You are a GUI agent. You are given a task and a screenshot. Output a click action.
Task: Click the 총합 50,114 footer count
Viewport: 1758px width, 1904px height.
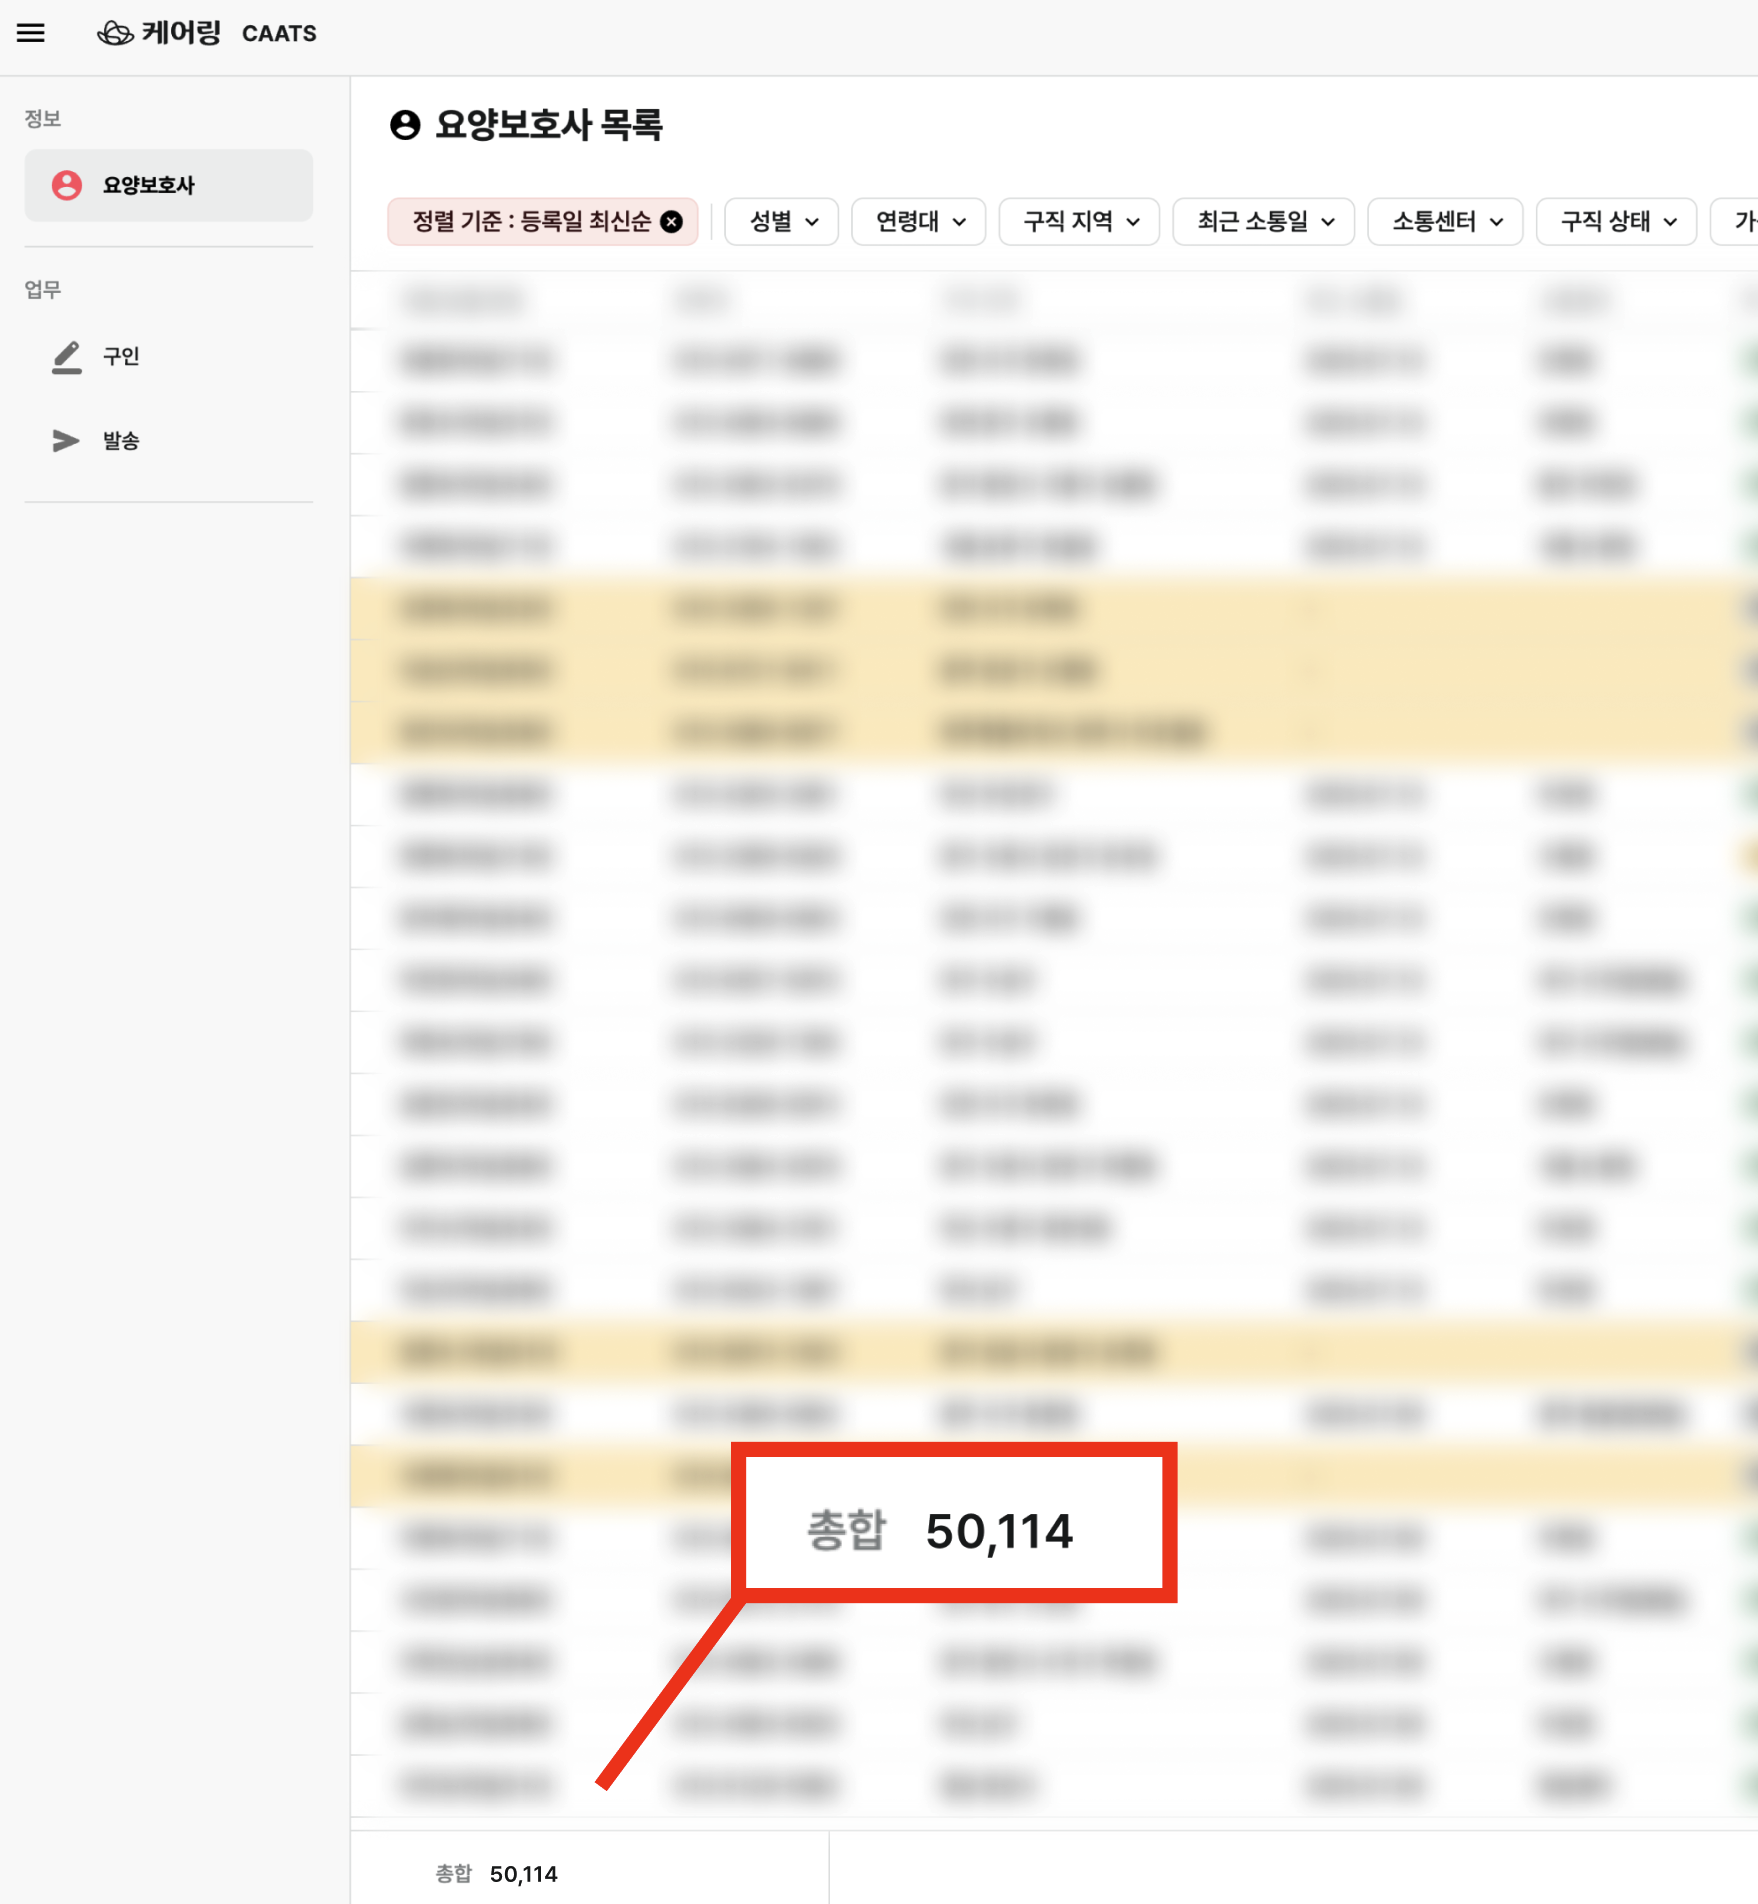[497, 1874]
